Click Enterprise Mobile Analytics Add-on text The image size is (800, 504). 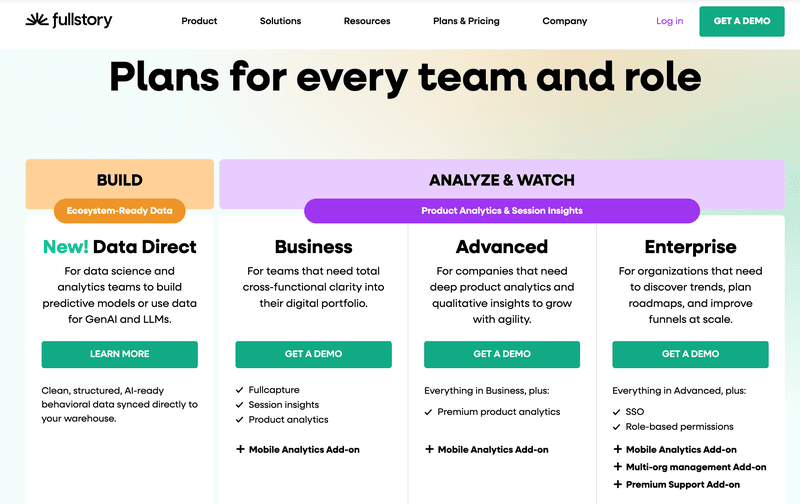tap(681, 449)
